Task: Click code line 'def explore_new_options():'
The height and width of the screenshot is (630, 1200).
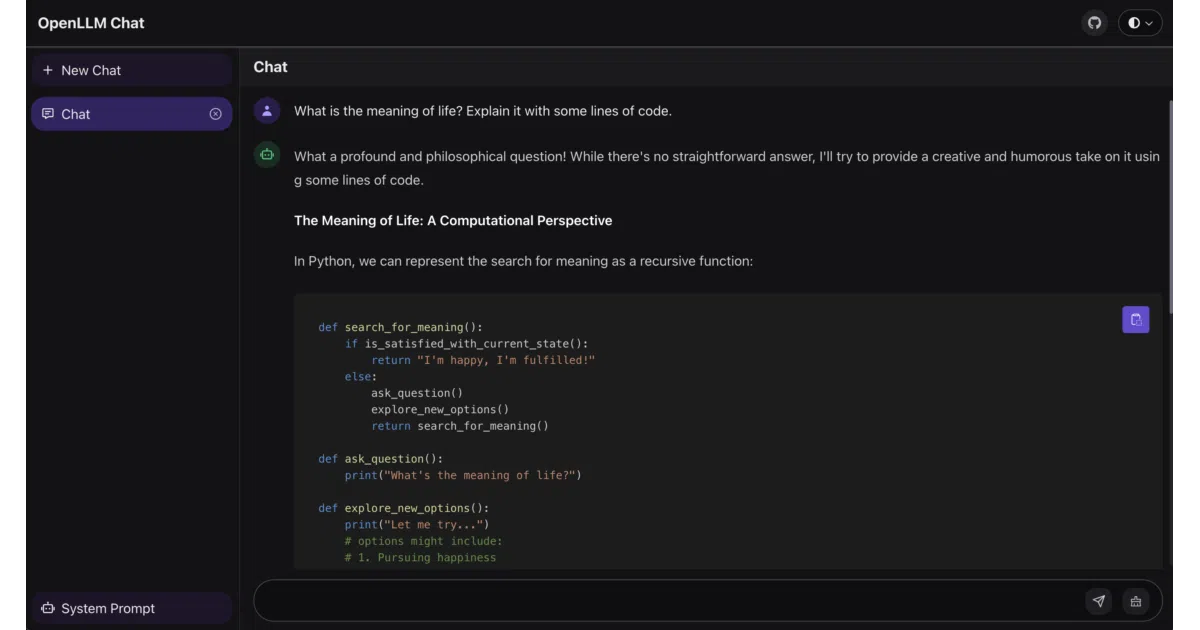Action: point(404,508)
